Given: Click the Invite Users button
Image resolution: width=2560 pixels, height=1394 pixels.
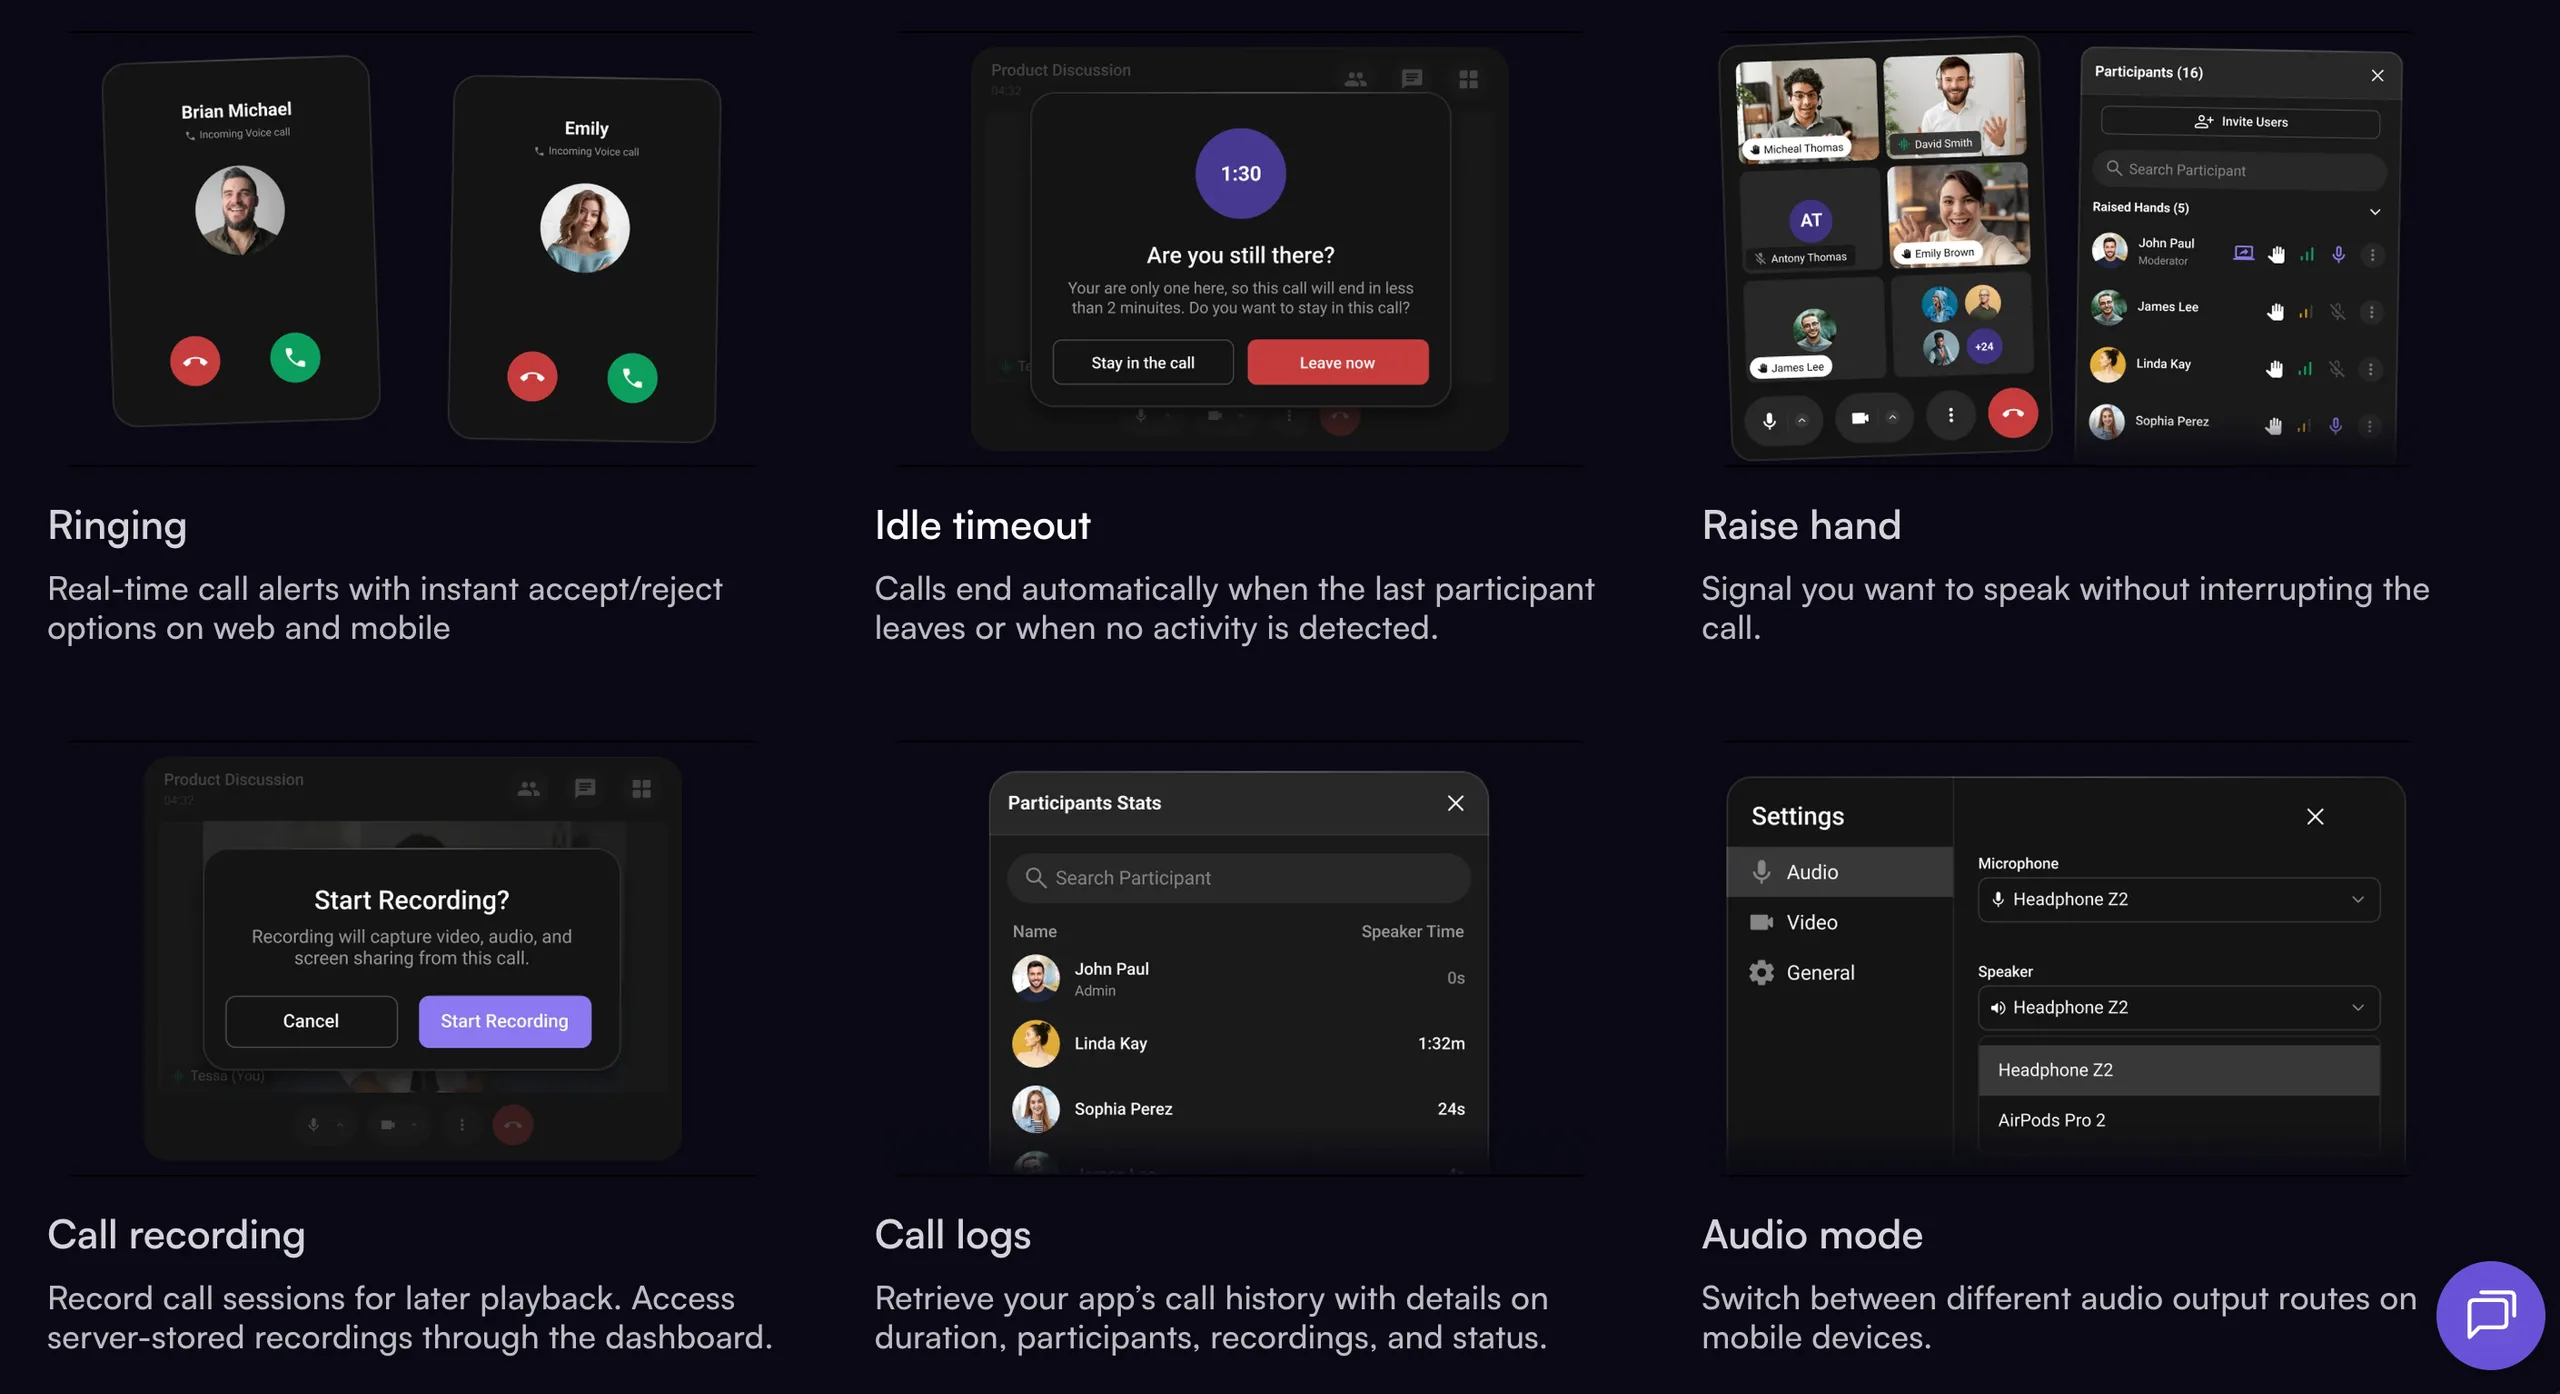Looking at the screenshot, I should [x=2240, y=122].
